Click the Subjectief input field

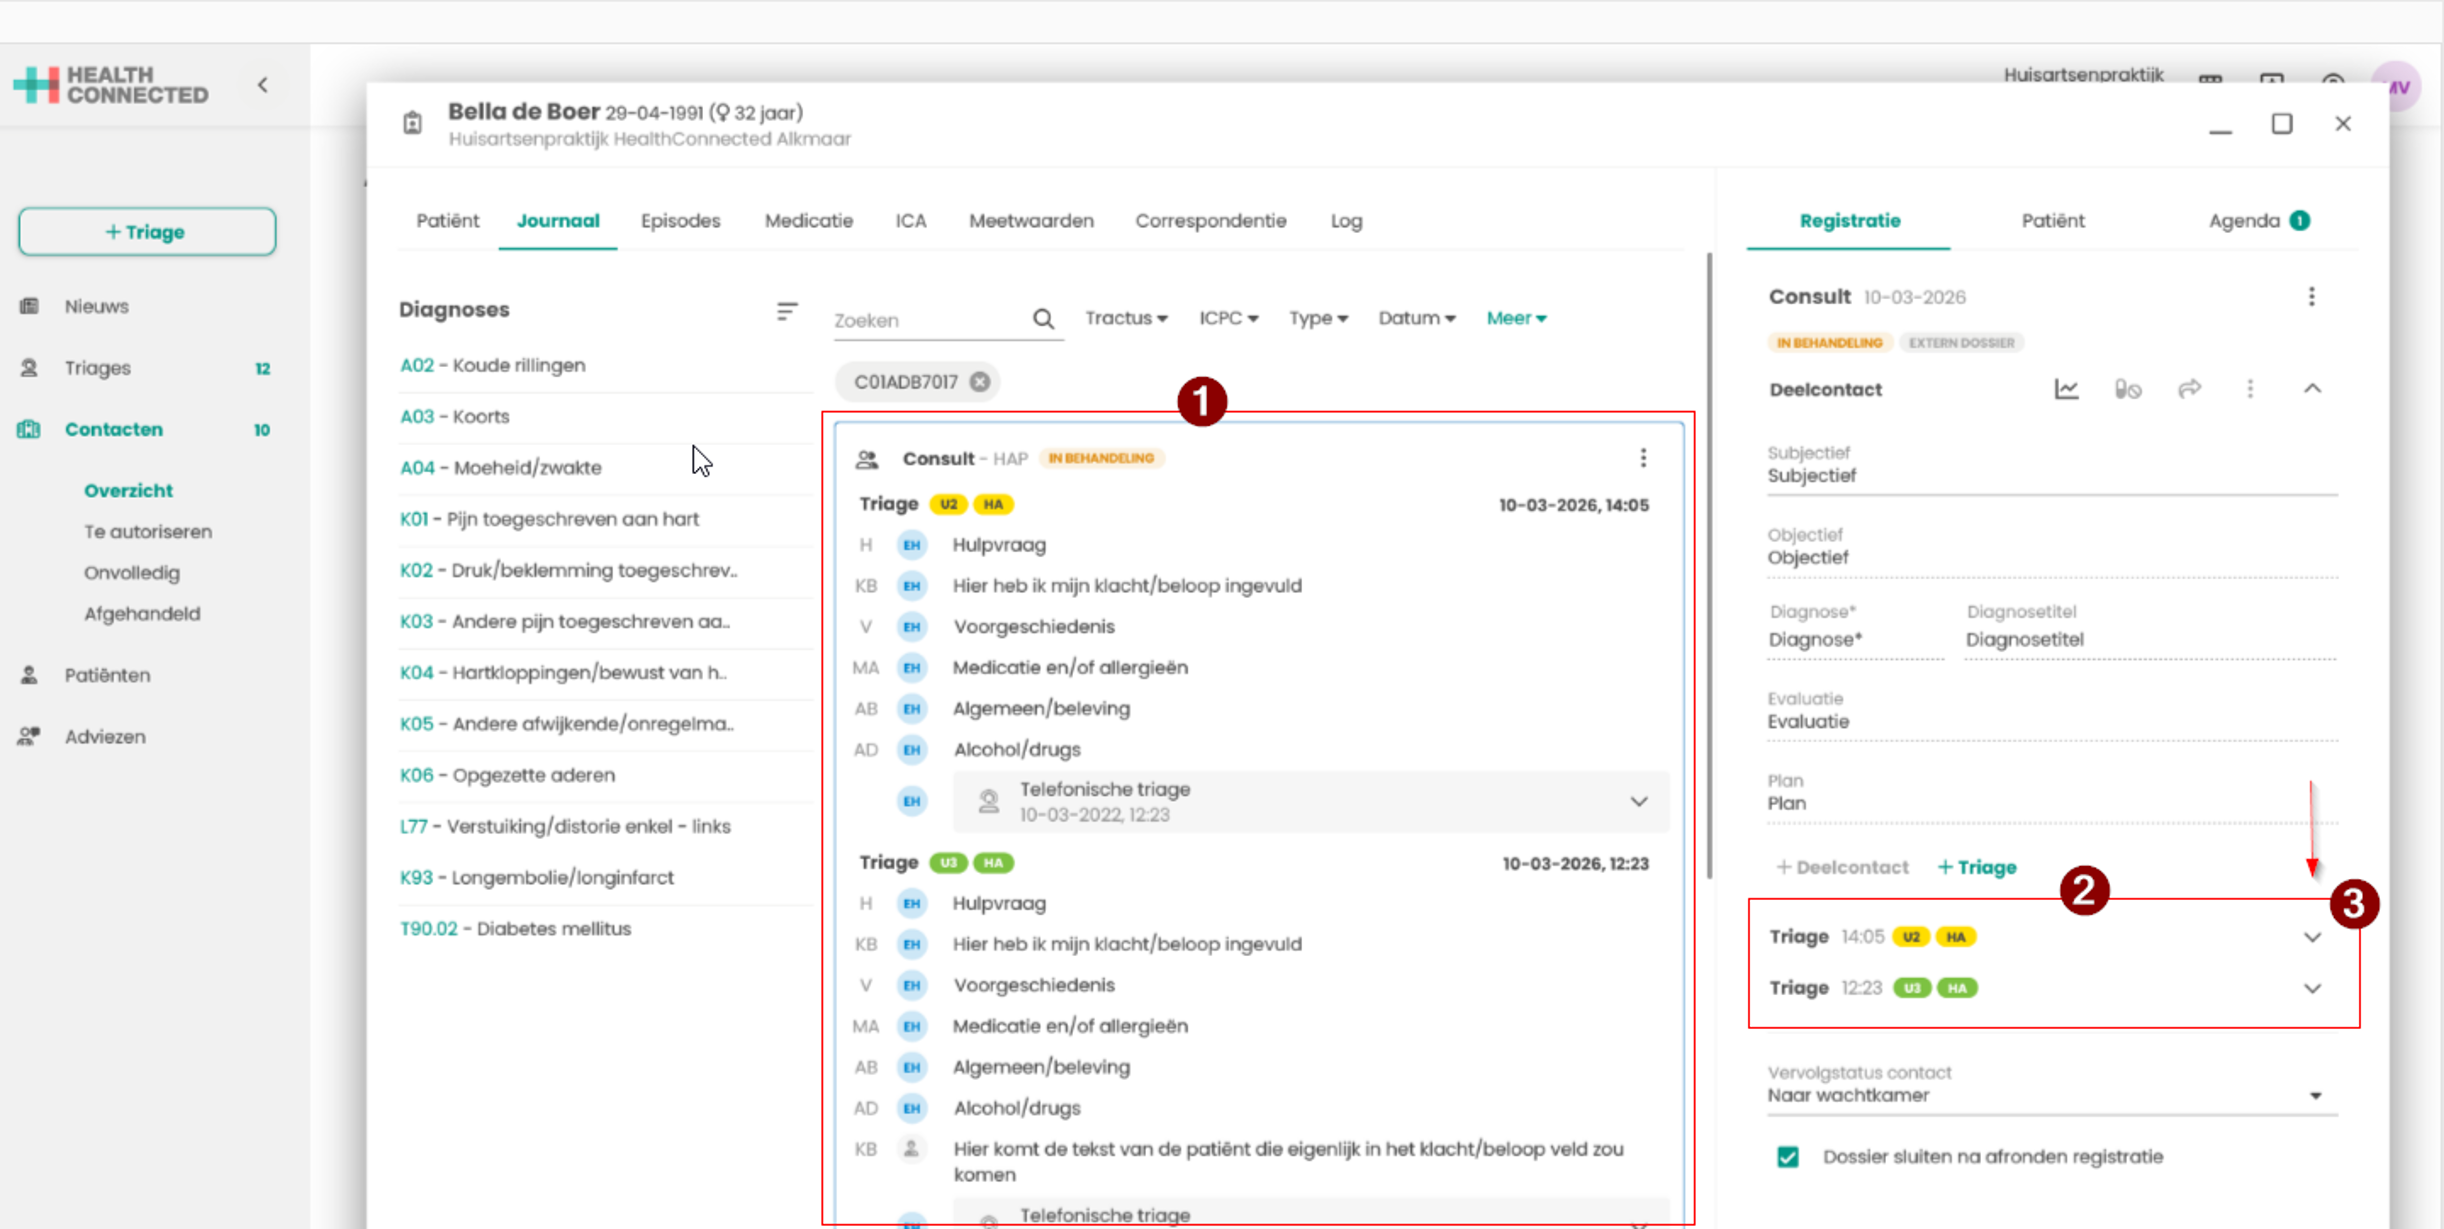pos(2051,468)
